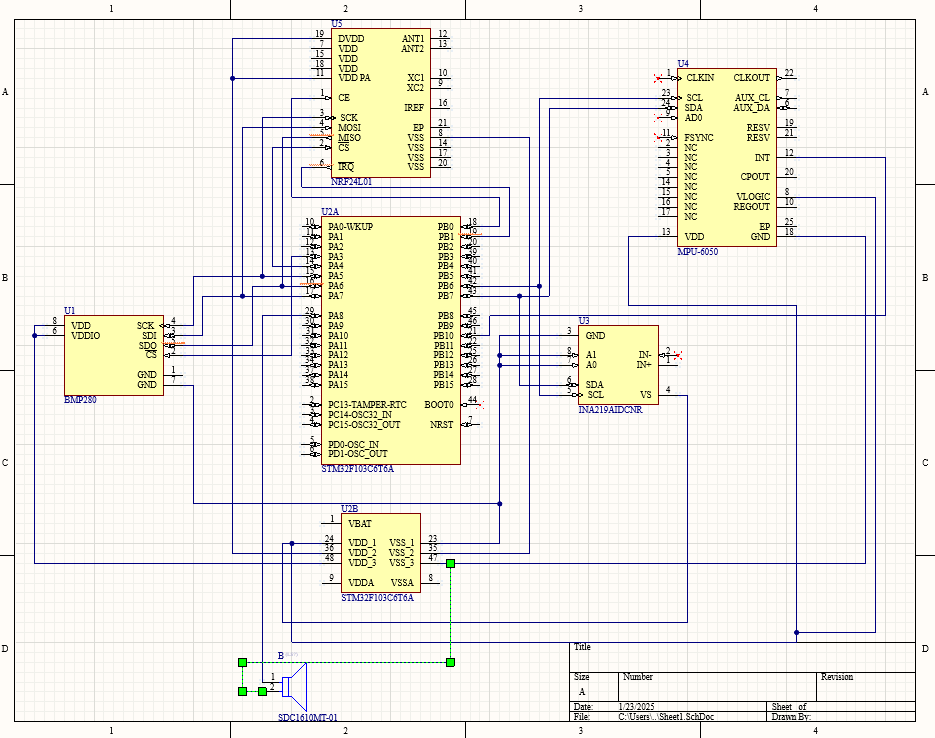Click the A1 address pin label
The width and height of the screenshot is (935, 738).
tap(591, 355)
